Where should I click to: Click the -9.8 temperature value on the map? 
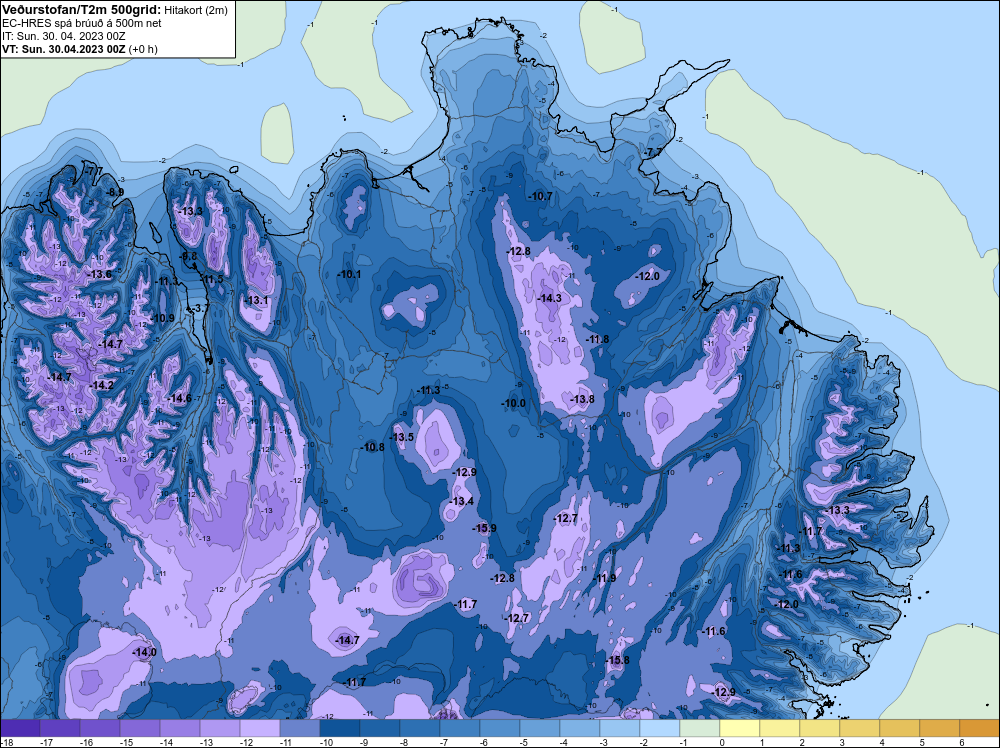pos(188,256)
